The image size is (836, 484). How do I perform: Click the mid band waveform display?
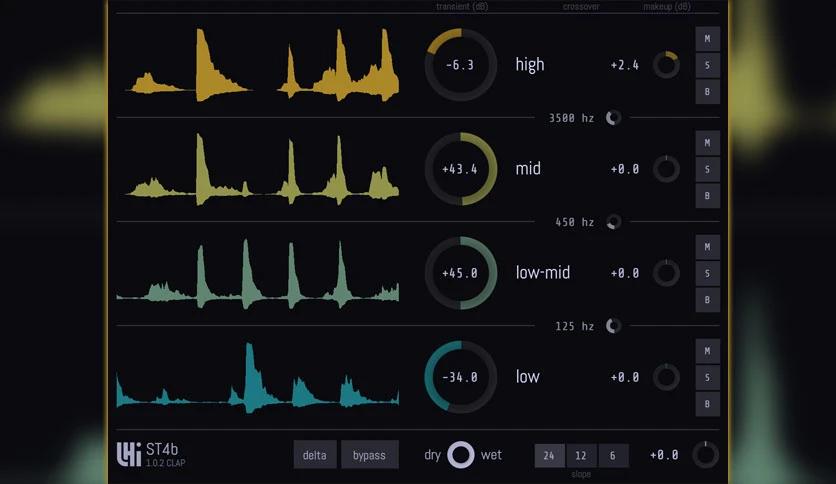tap(258, 169)
